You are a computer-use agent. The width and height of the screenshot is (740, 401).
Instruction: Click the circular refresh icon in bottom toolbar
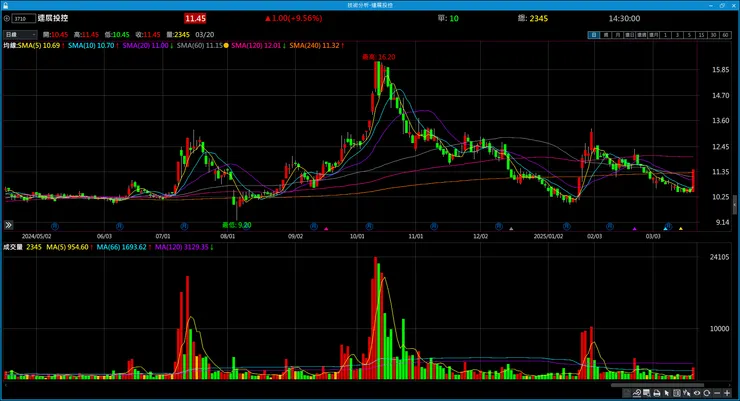706,393
